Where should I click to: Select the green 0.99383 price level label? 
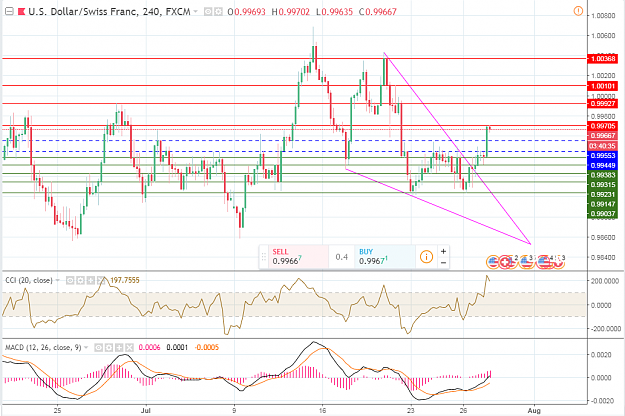click(603, 175)
